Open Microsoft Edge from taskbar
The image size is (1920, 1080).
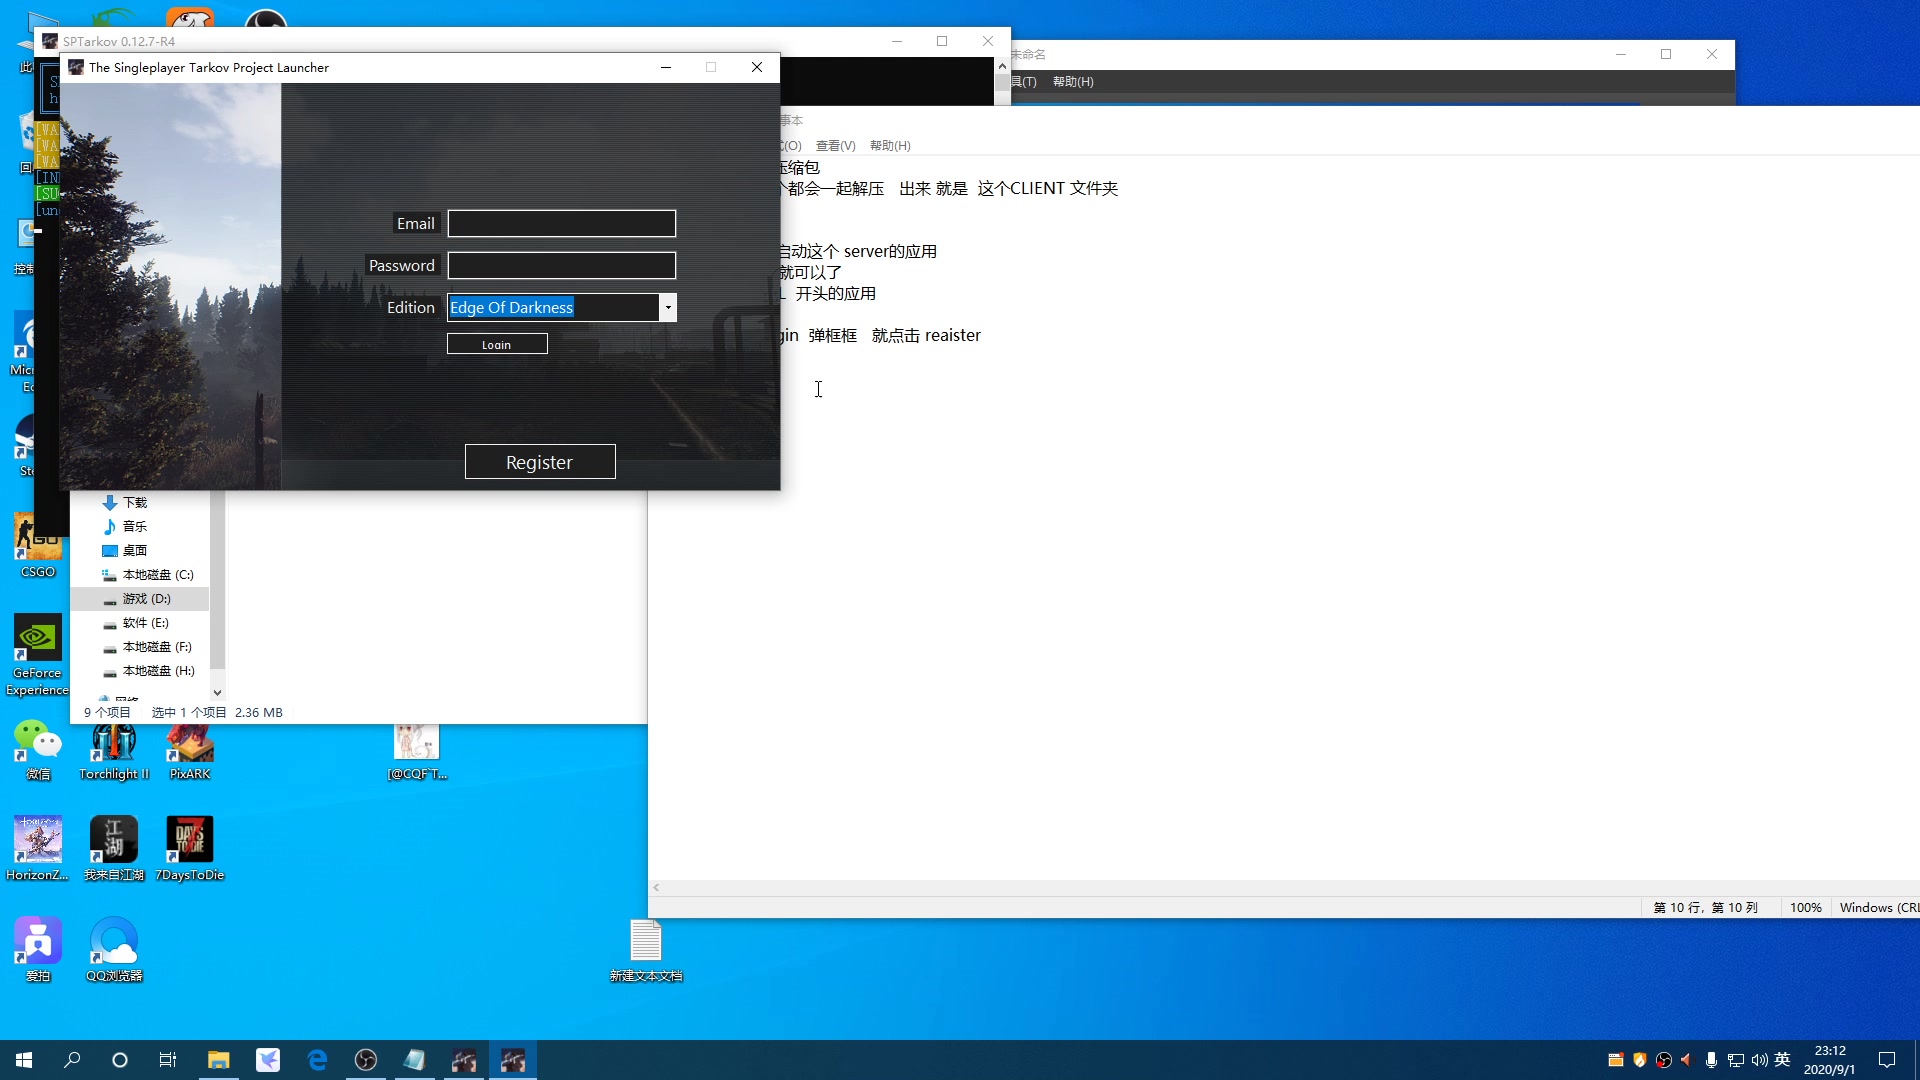[x=317, y=1060]
